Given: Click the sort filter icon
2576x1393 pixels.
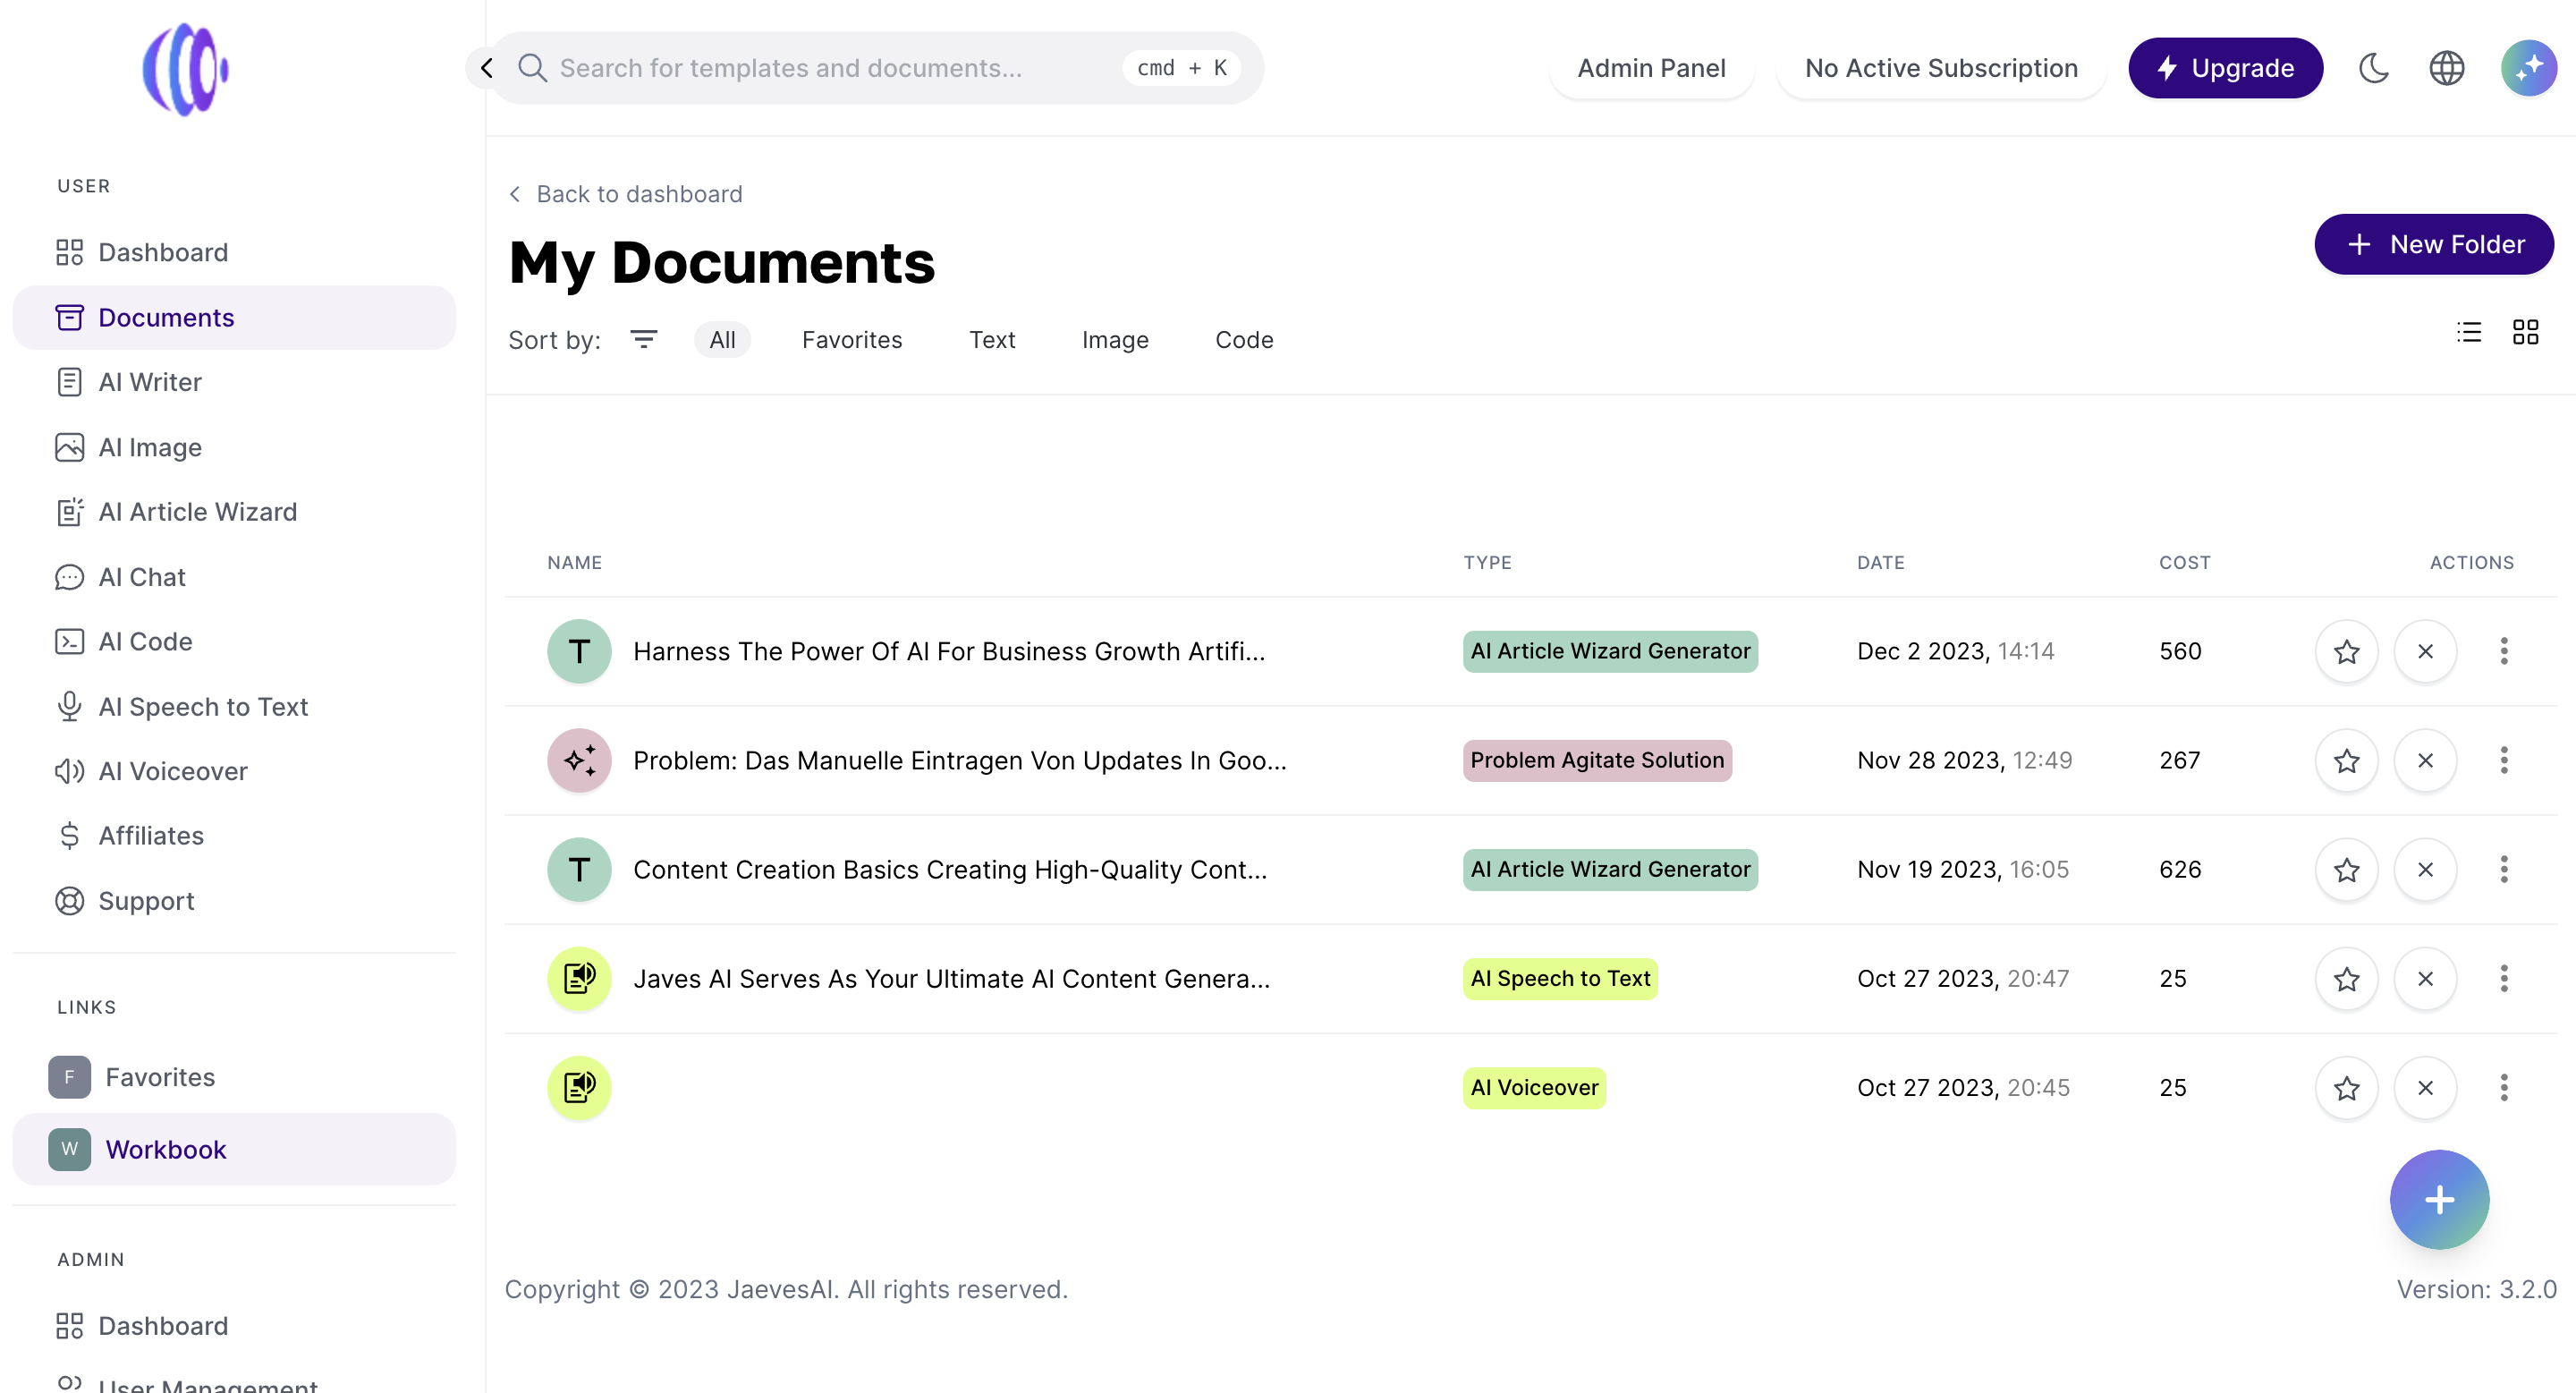Looking at the screenshot, I should [644, 339].
